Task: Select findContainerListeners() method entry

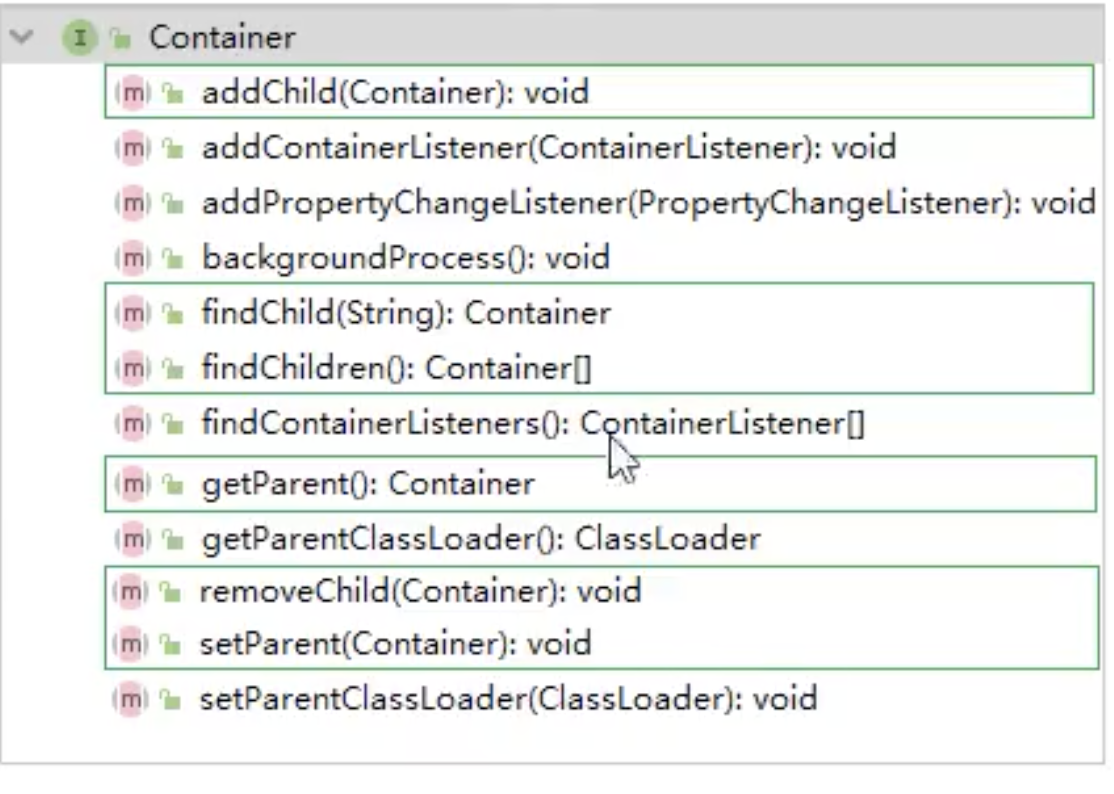Action: pos(533,423)
